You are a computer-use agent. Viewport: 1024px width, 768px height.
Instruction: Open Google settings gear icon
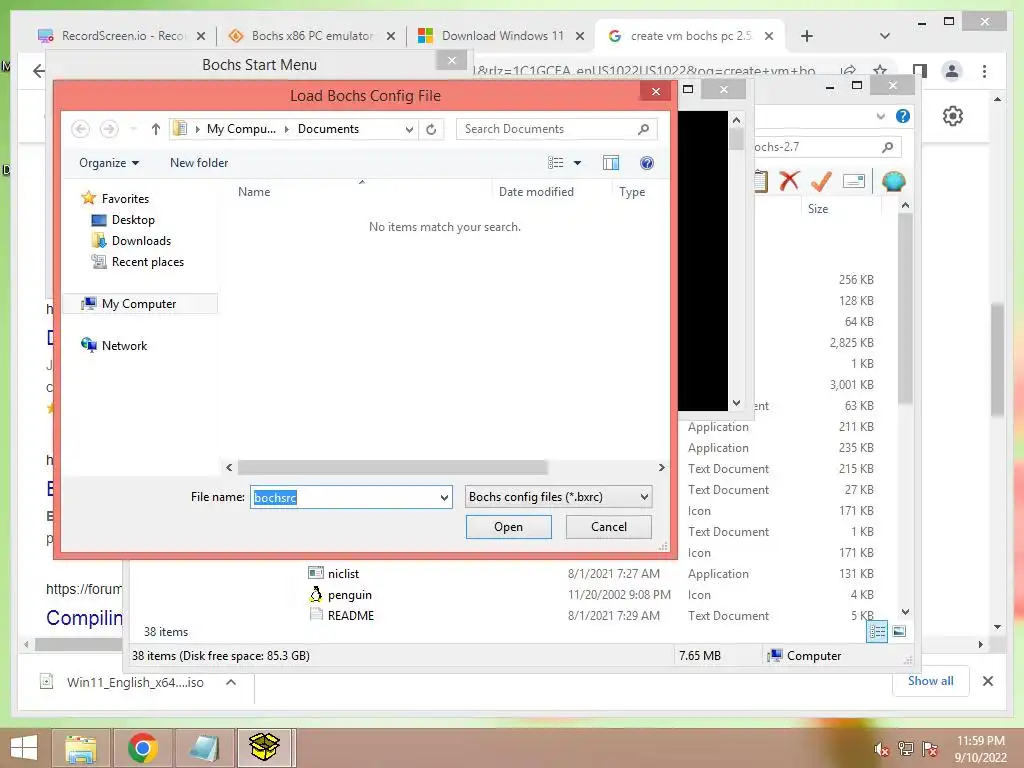(953, 116)
